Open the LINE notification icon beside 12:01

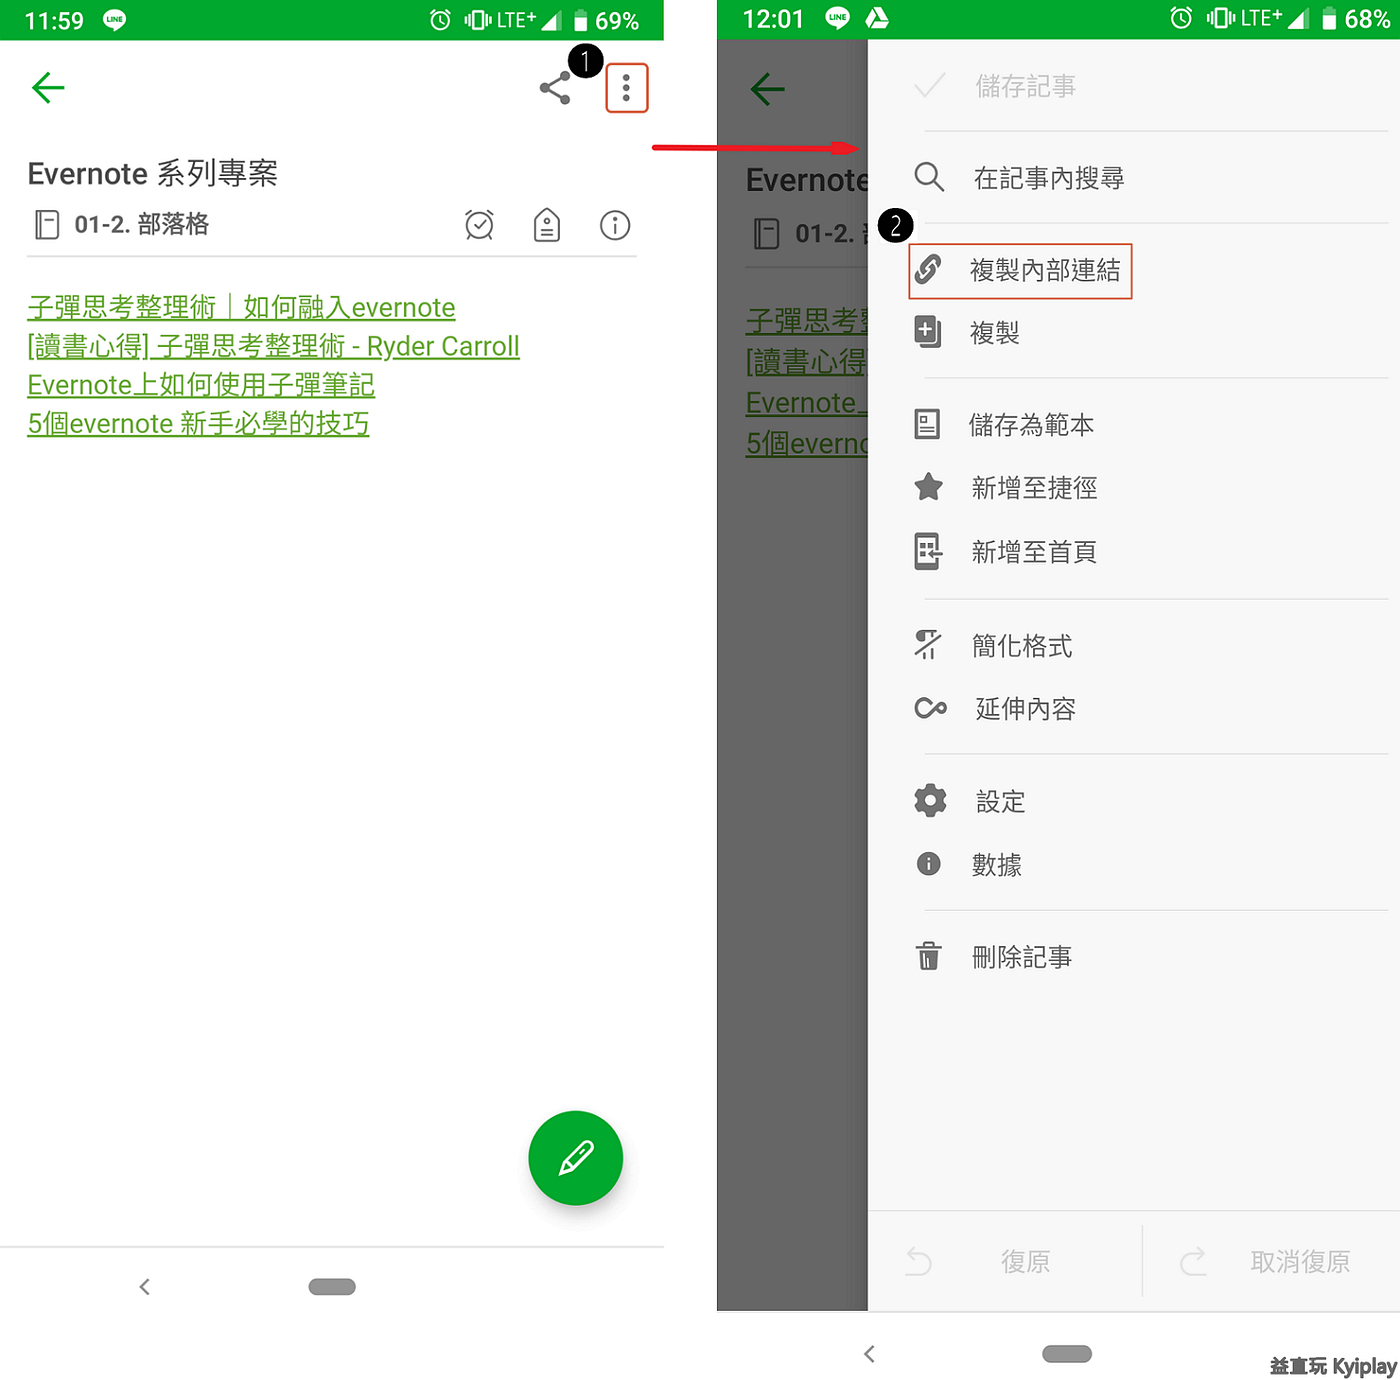point(838,18)
